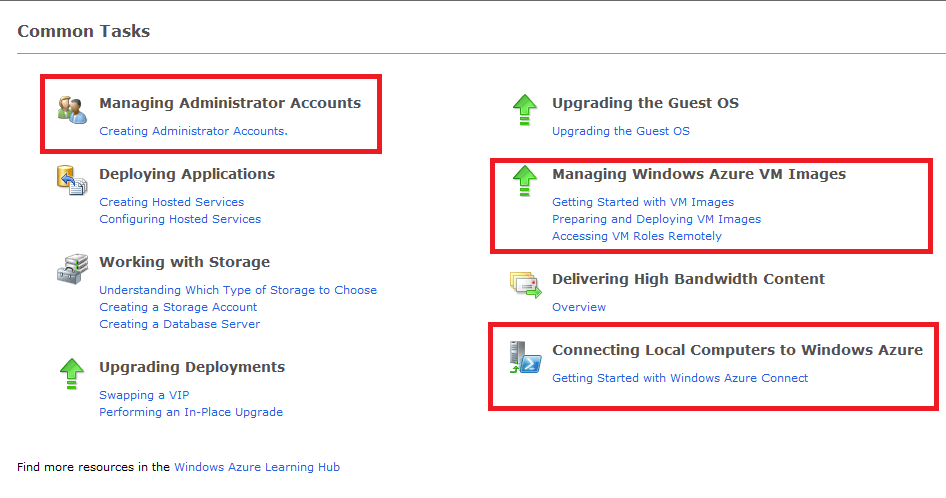Open Preparing and Deploying VM Images link
Image resolution: width=946 pixels, height=498 pixels.
[656, 219]
